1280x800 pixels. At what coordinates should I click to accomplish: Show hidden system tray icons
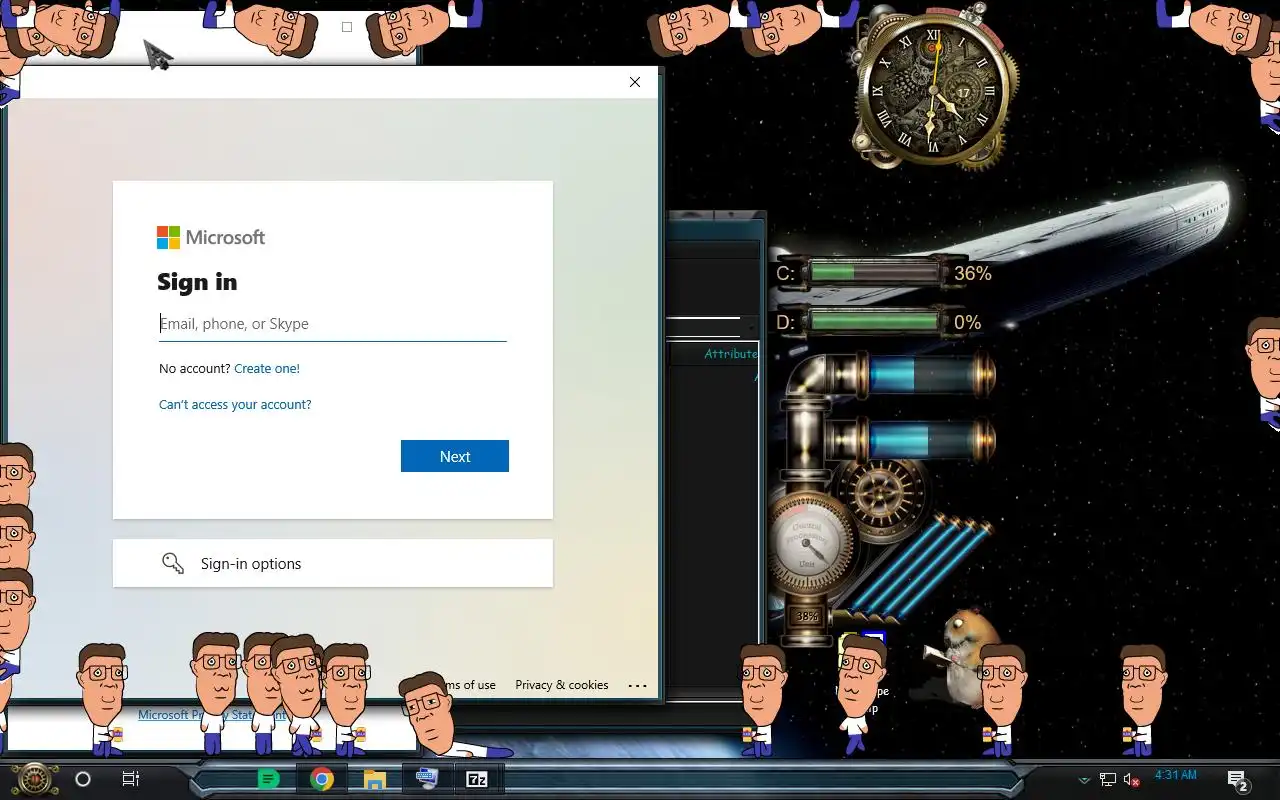pos(1083,780)
